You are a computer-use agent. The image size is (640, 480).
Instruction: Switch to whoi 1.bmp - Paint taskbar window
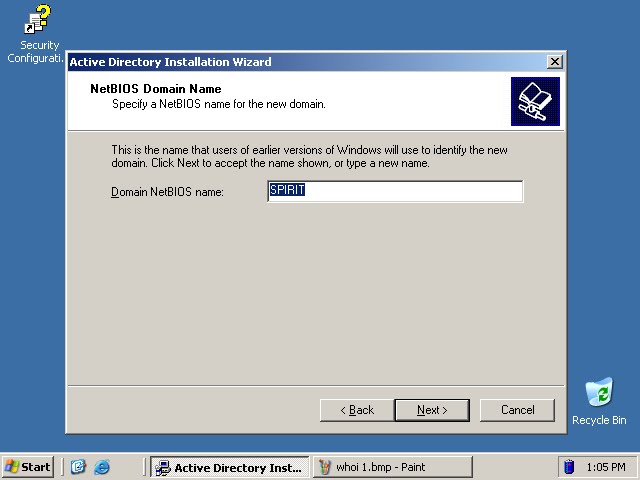393,467
